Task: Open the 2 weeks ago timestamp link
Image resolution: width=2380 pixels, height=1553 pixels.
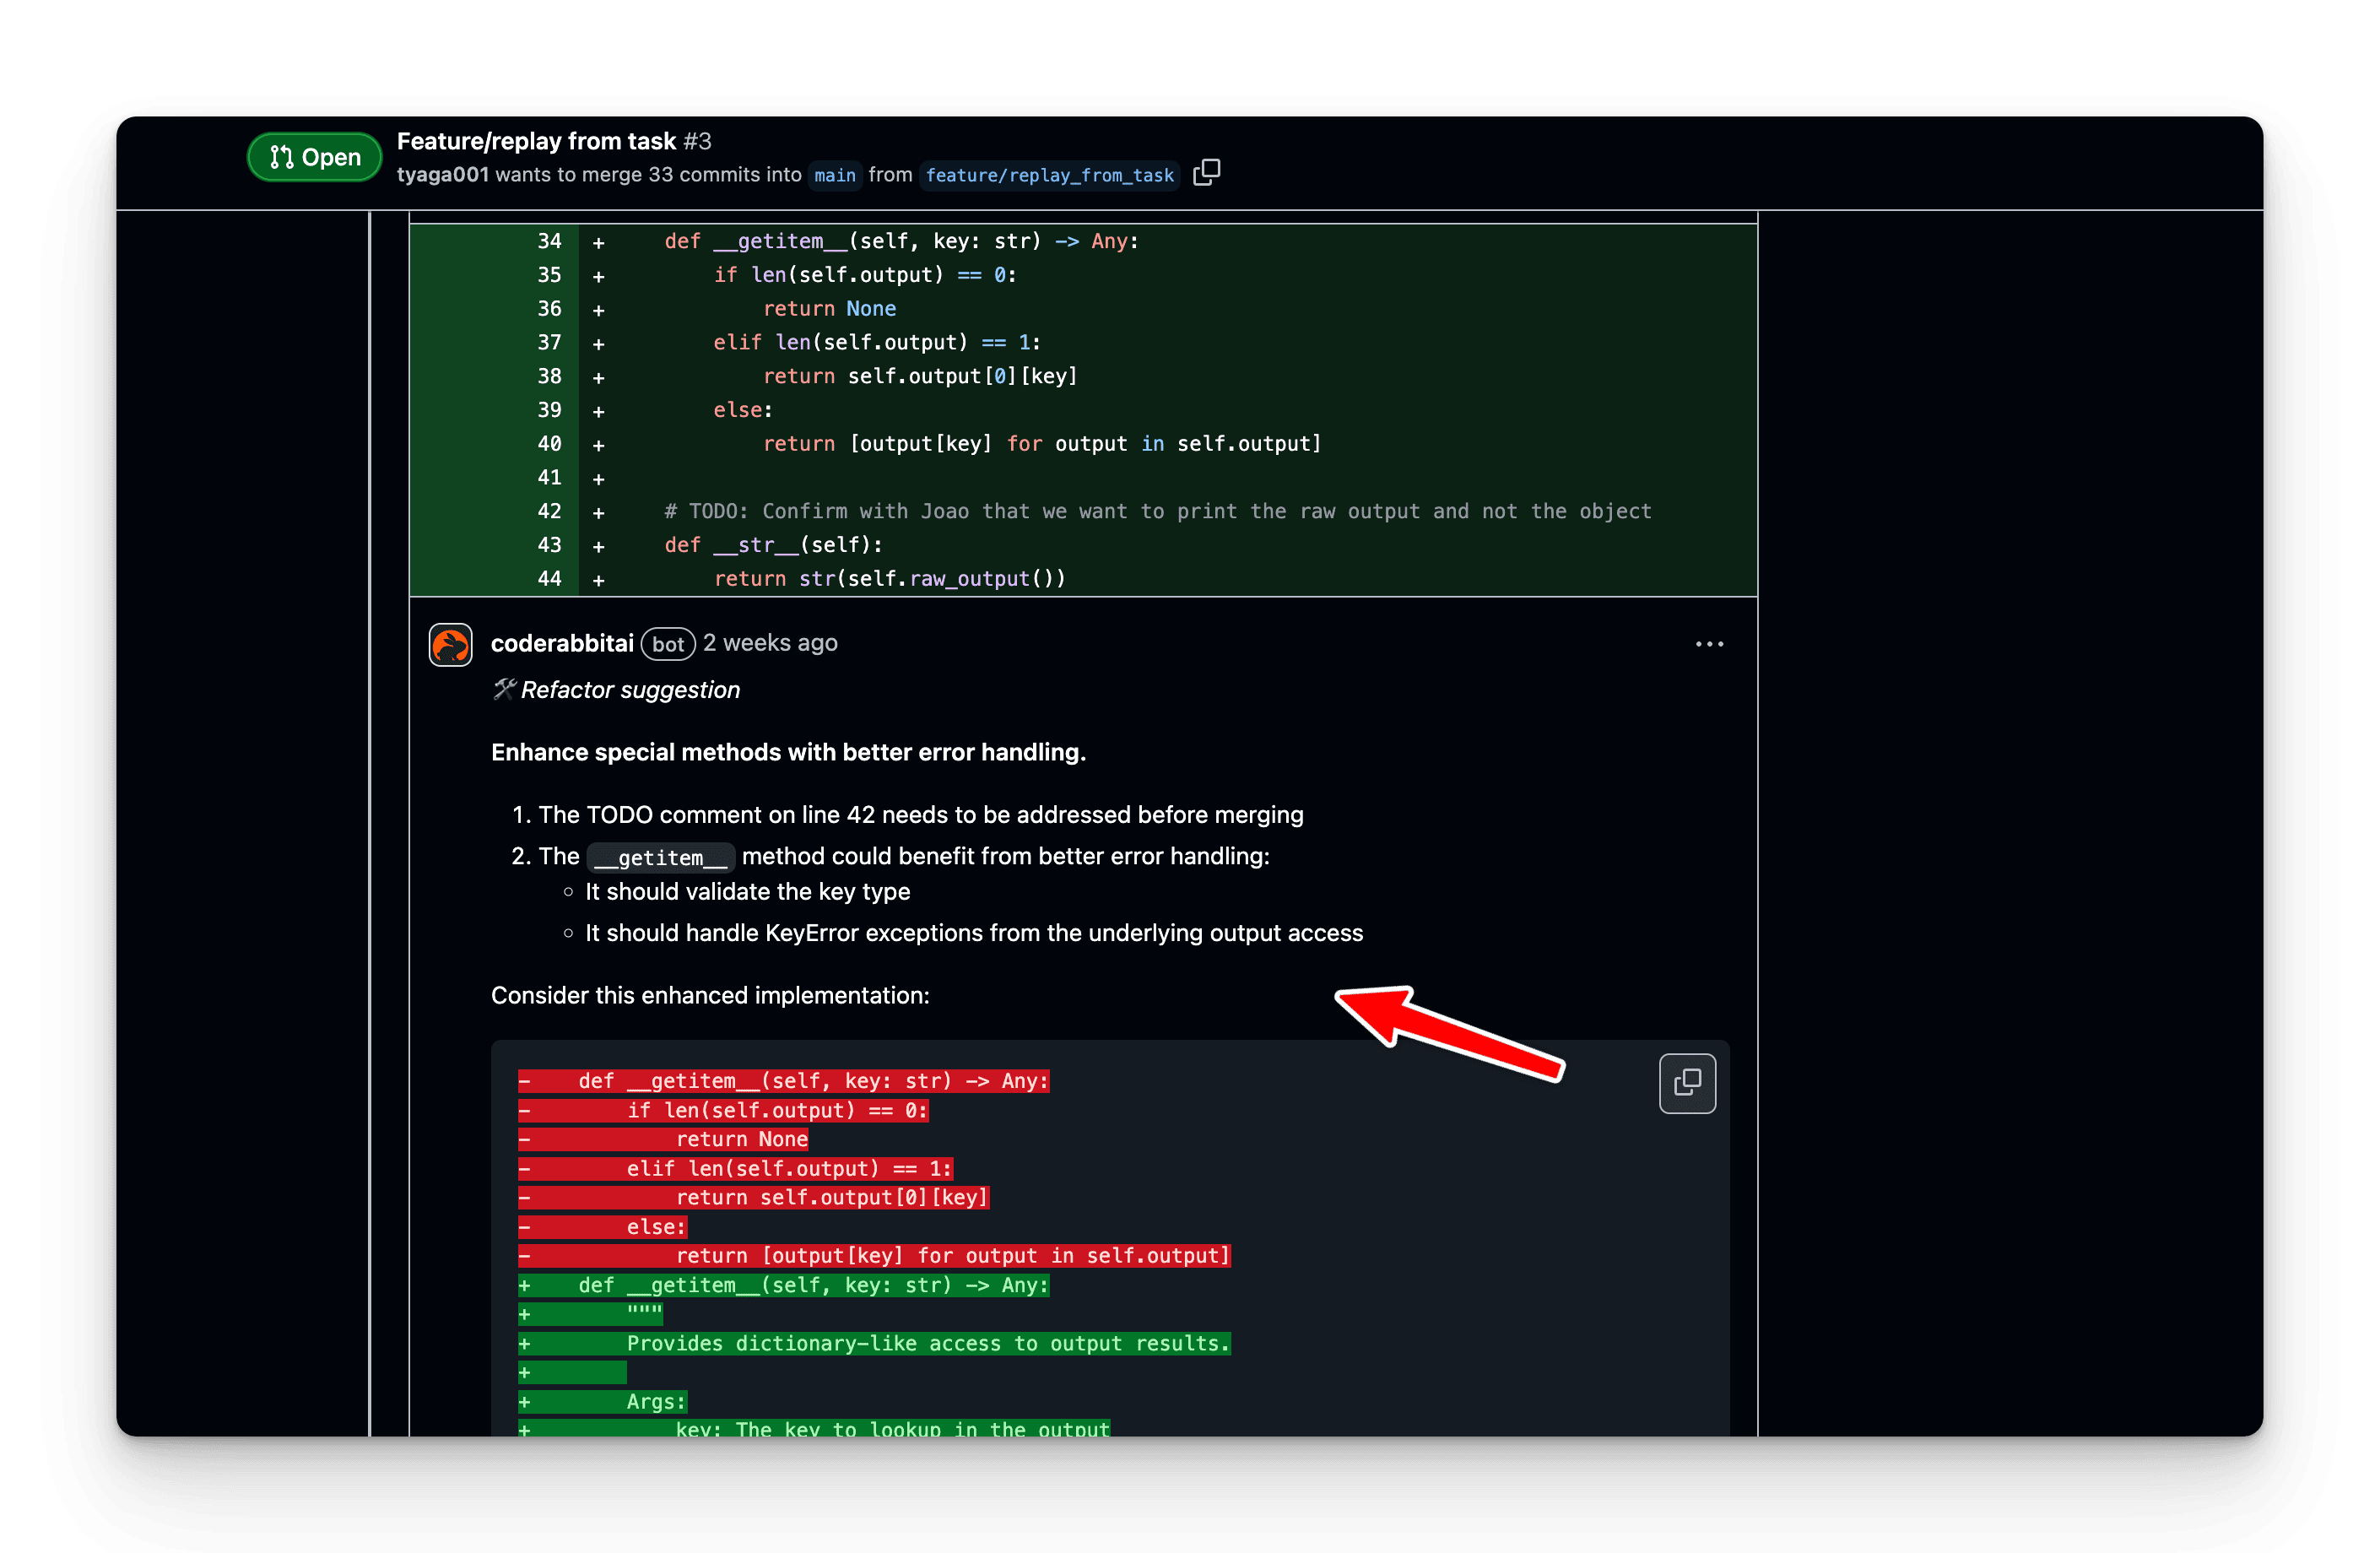Action: point(770,643)
